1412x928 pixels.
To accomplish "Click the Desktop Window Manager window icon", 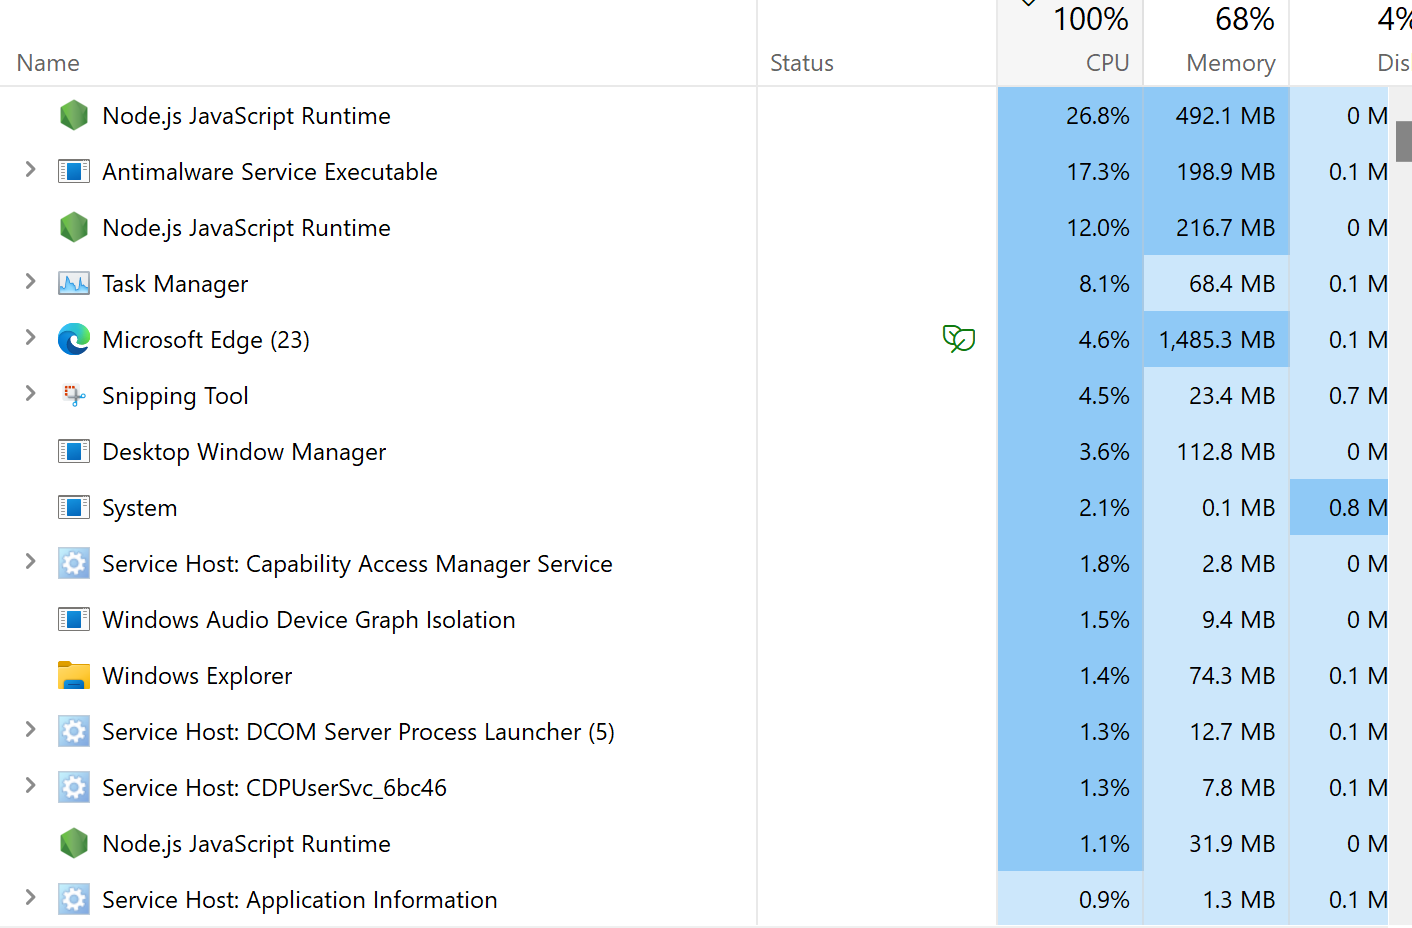I will [x=74, y=451].
